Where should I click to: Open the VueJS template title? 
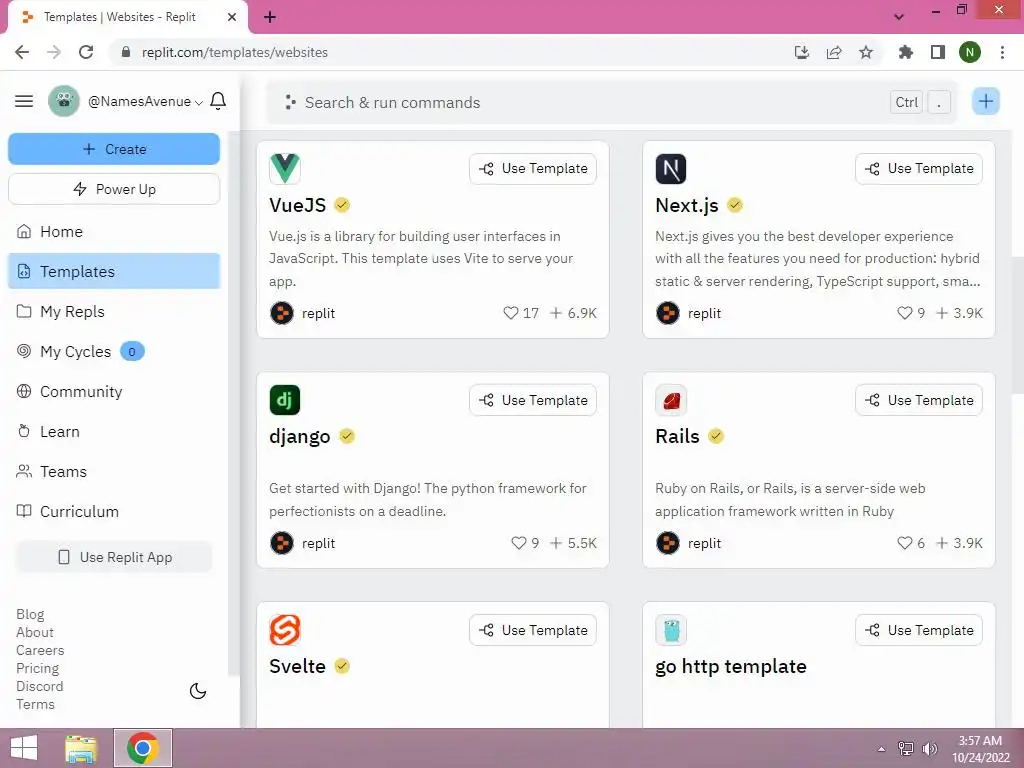tap(297, 205)
